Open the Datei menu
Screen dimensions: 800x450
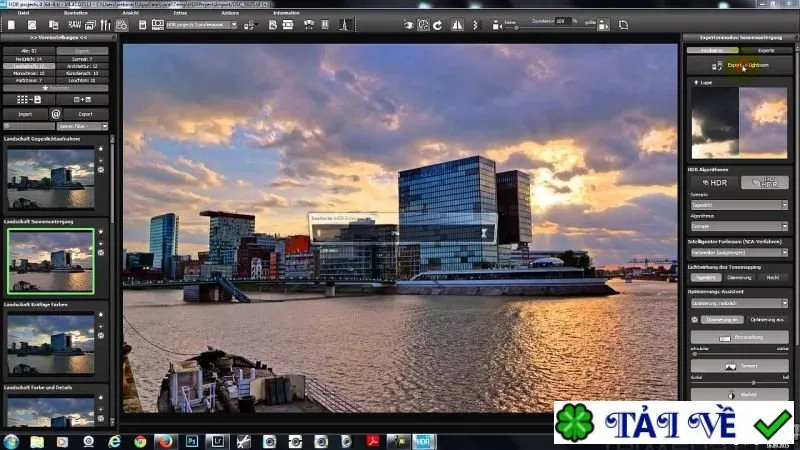tap(23, 13)
